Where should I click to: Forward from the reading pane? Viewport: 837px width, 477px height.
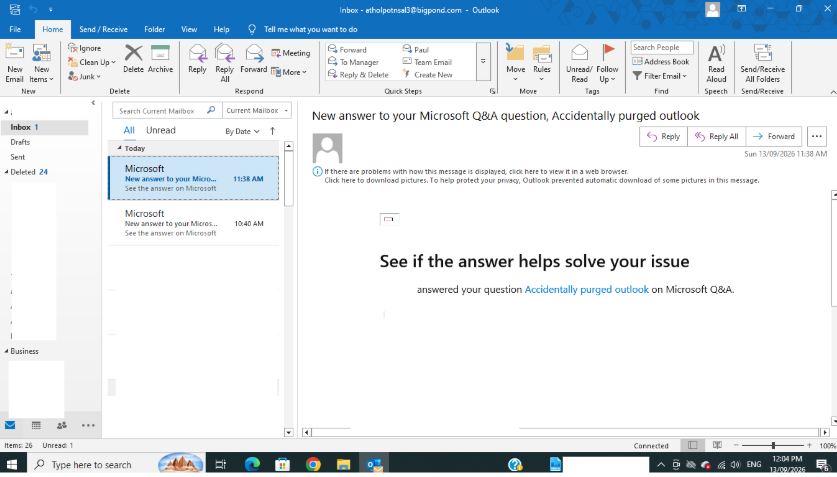pyautogui.click(x=773, y=137)
